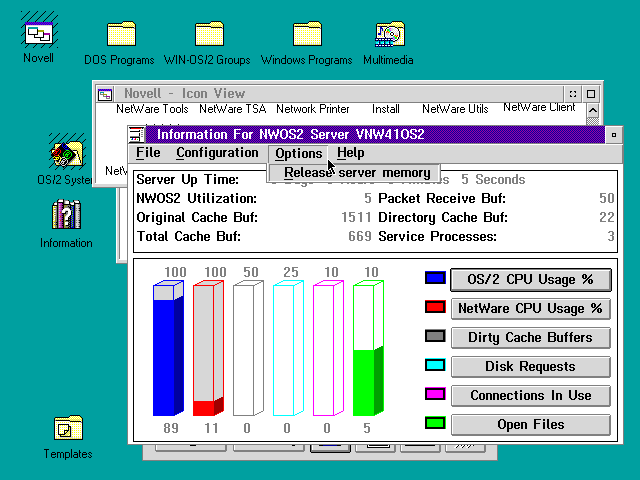The height and width of the screenshot is (480, 640).
Task: Click the value 89 under blue bar
Action: [171, 428]
